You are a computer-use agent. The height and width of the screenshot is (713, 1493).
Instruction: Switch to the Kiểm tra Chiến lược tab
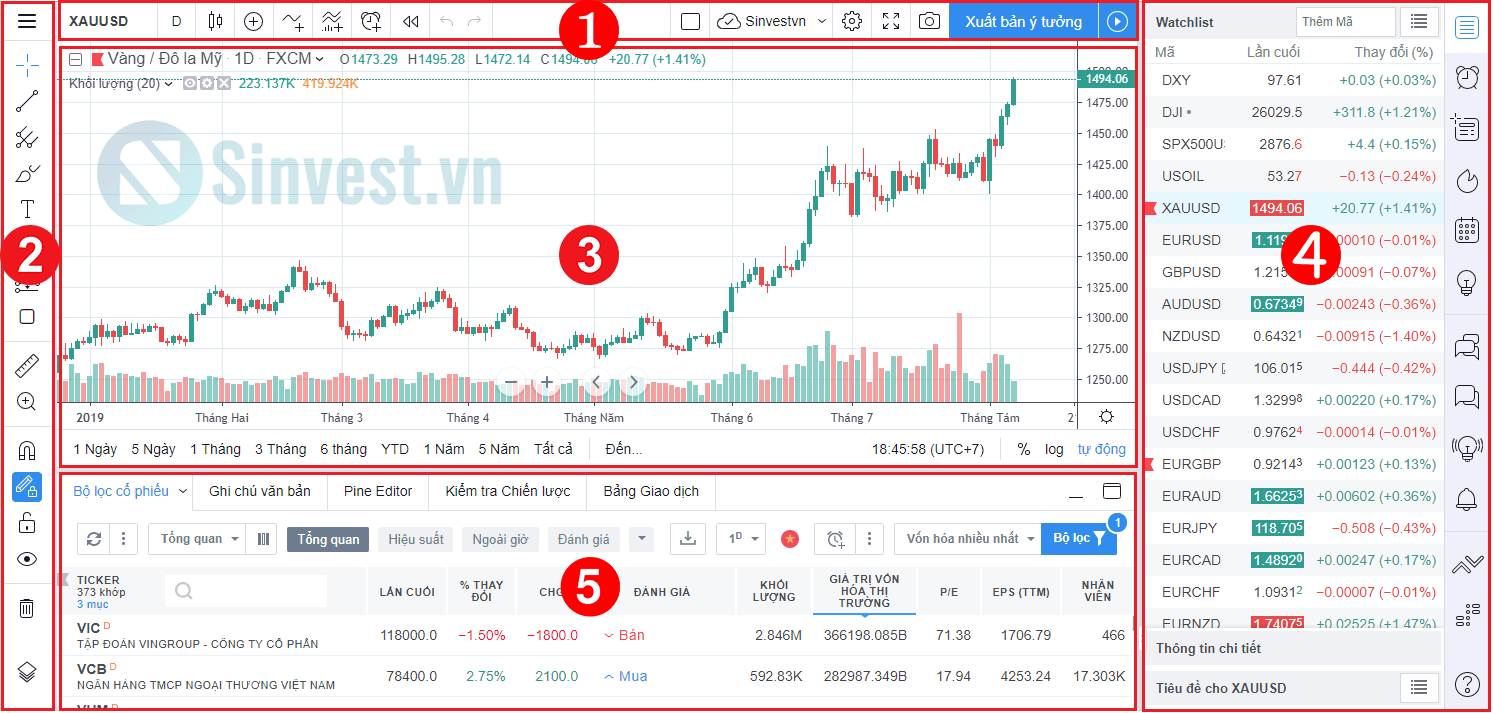(508, 491)
